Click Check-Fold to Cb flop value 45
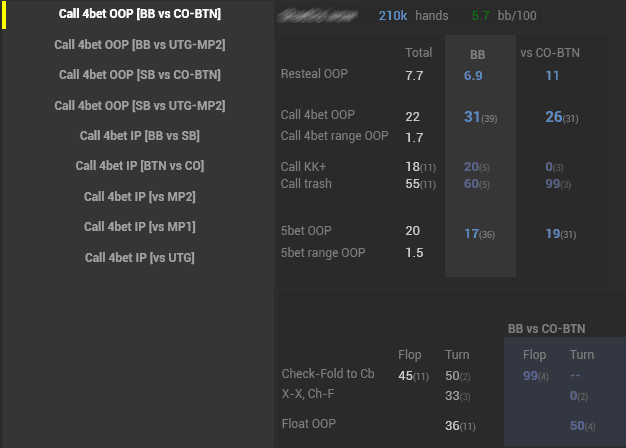Viewport: 626px width, 448px height. pos(406,376)
